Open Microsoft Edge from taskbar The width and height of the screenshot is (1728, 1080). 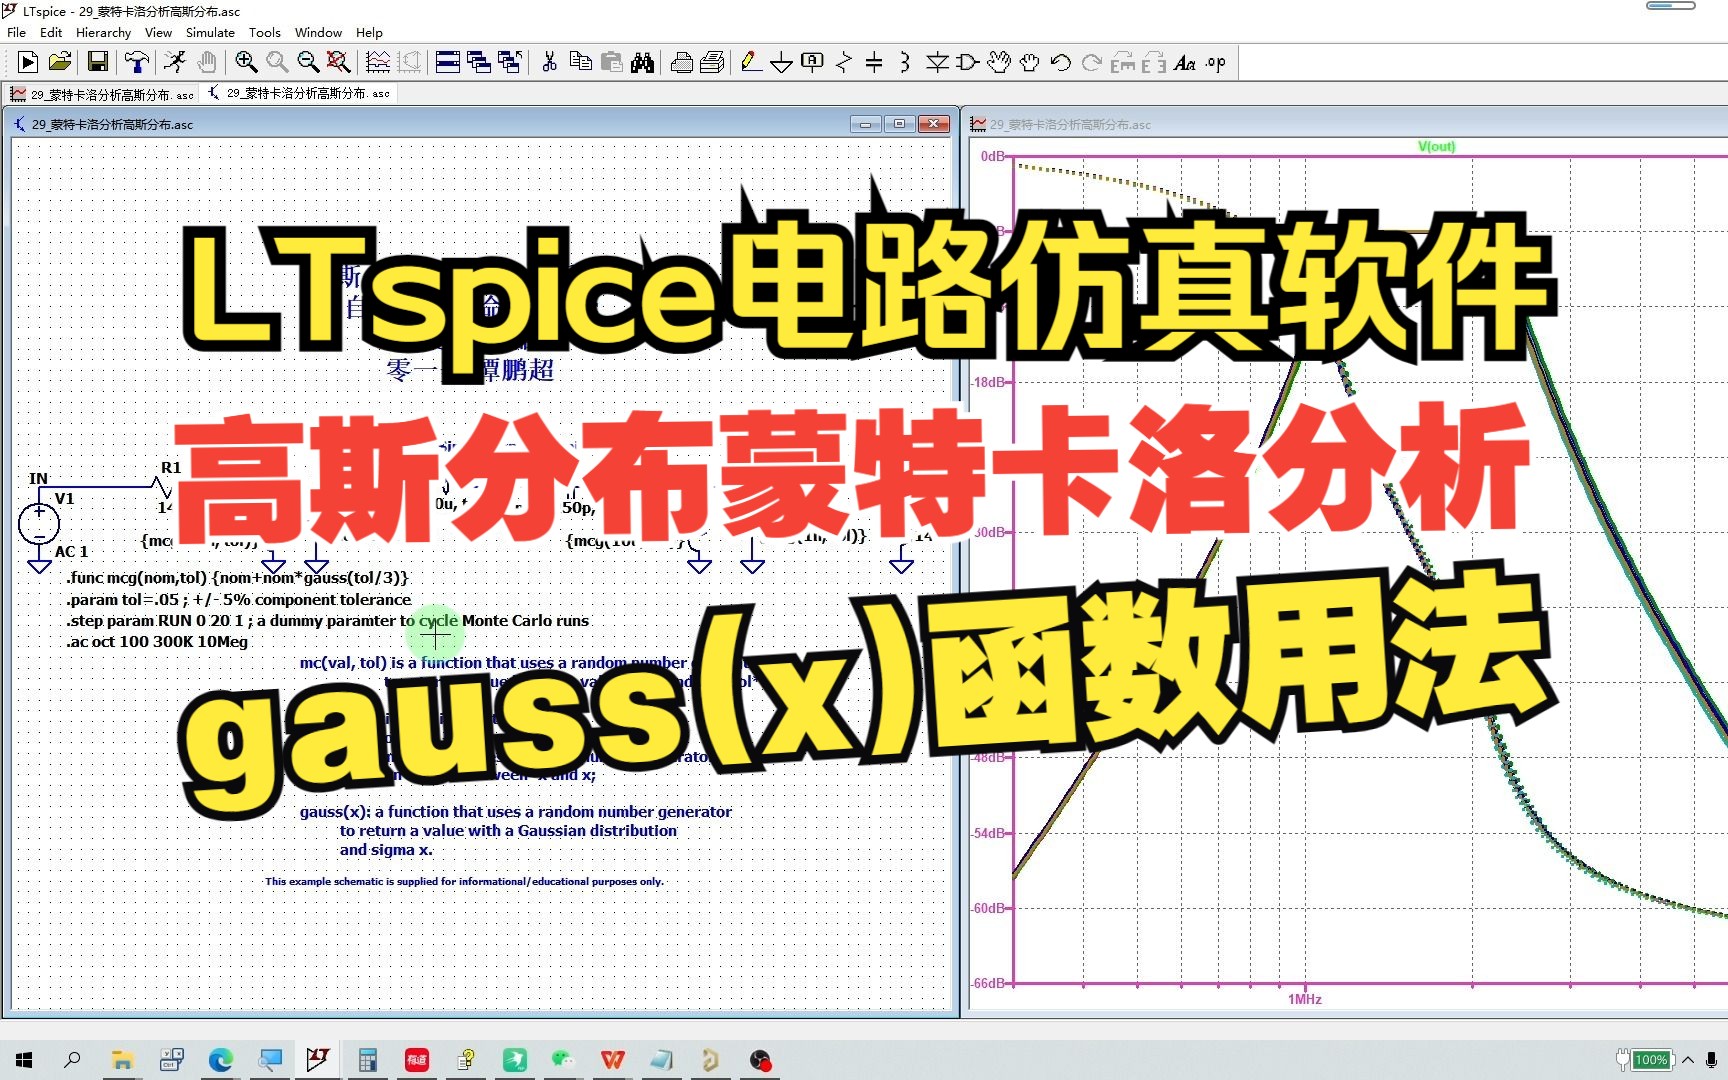tap(220, 1060)
